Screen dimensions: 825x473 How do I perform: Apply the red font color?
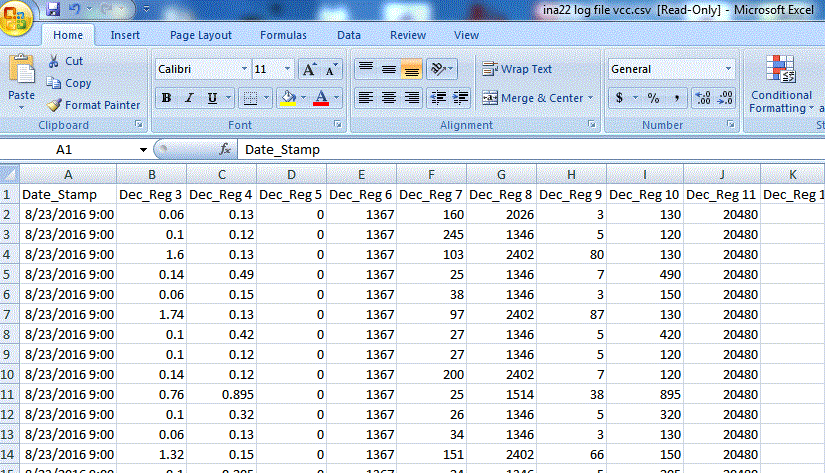click(x=321, y=98)
